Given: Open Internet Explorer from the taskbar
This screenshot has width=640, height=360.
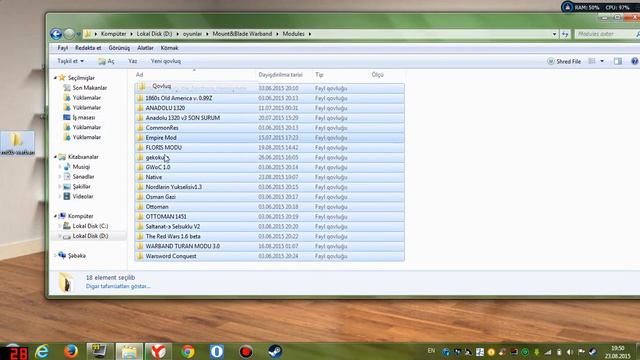Looking at the screenshot, I should pos(42,351).
